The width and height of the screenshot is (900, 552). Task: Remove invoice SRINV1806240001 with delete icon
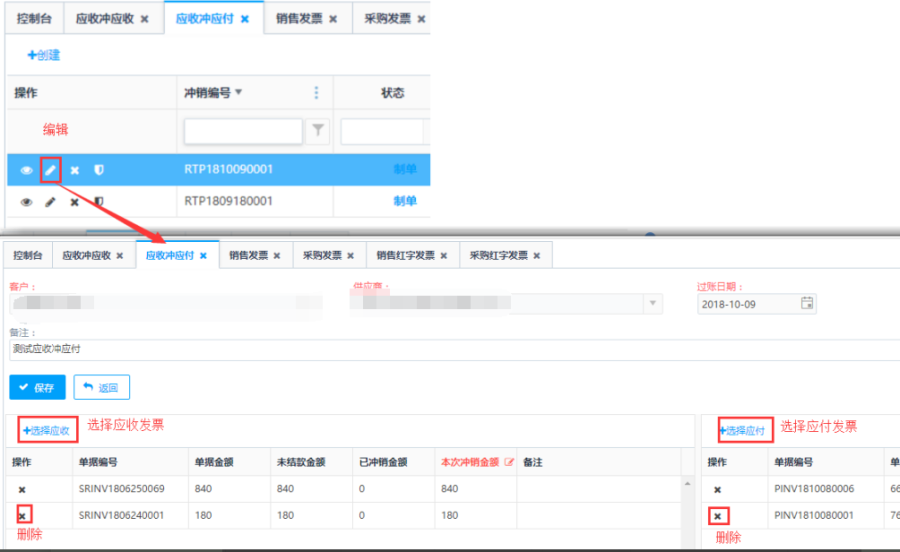(22, 516)
